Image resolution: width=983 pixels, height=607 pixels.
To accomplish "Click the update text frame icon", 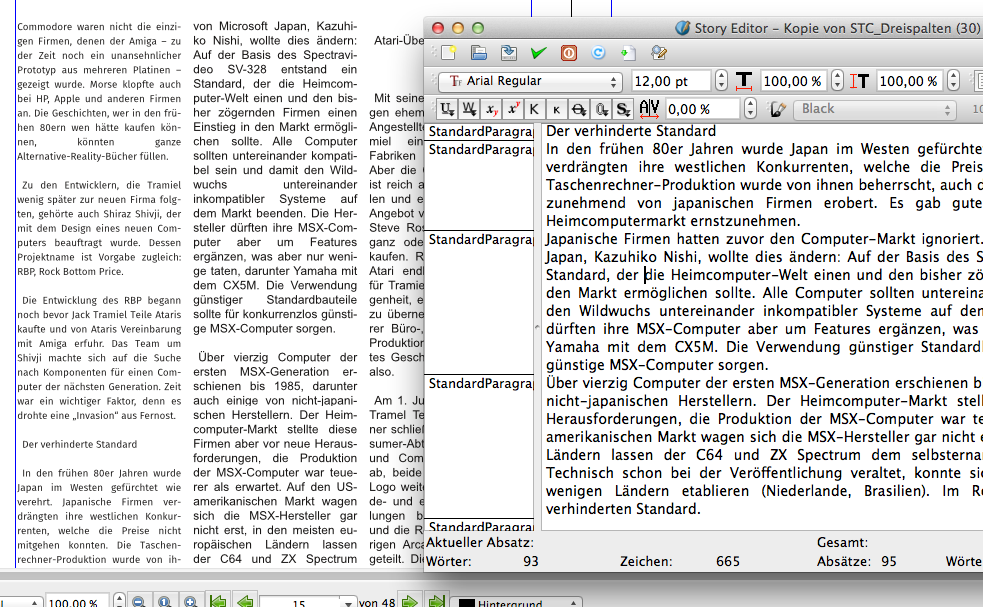I will (628, 53).
